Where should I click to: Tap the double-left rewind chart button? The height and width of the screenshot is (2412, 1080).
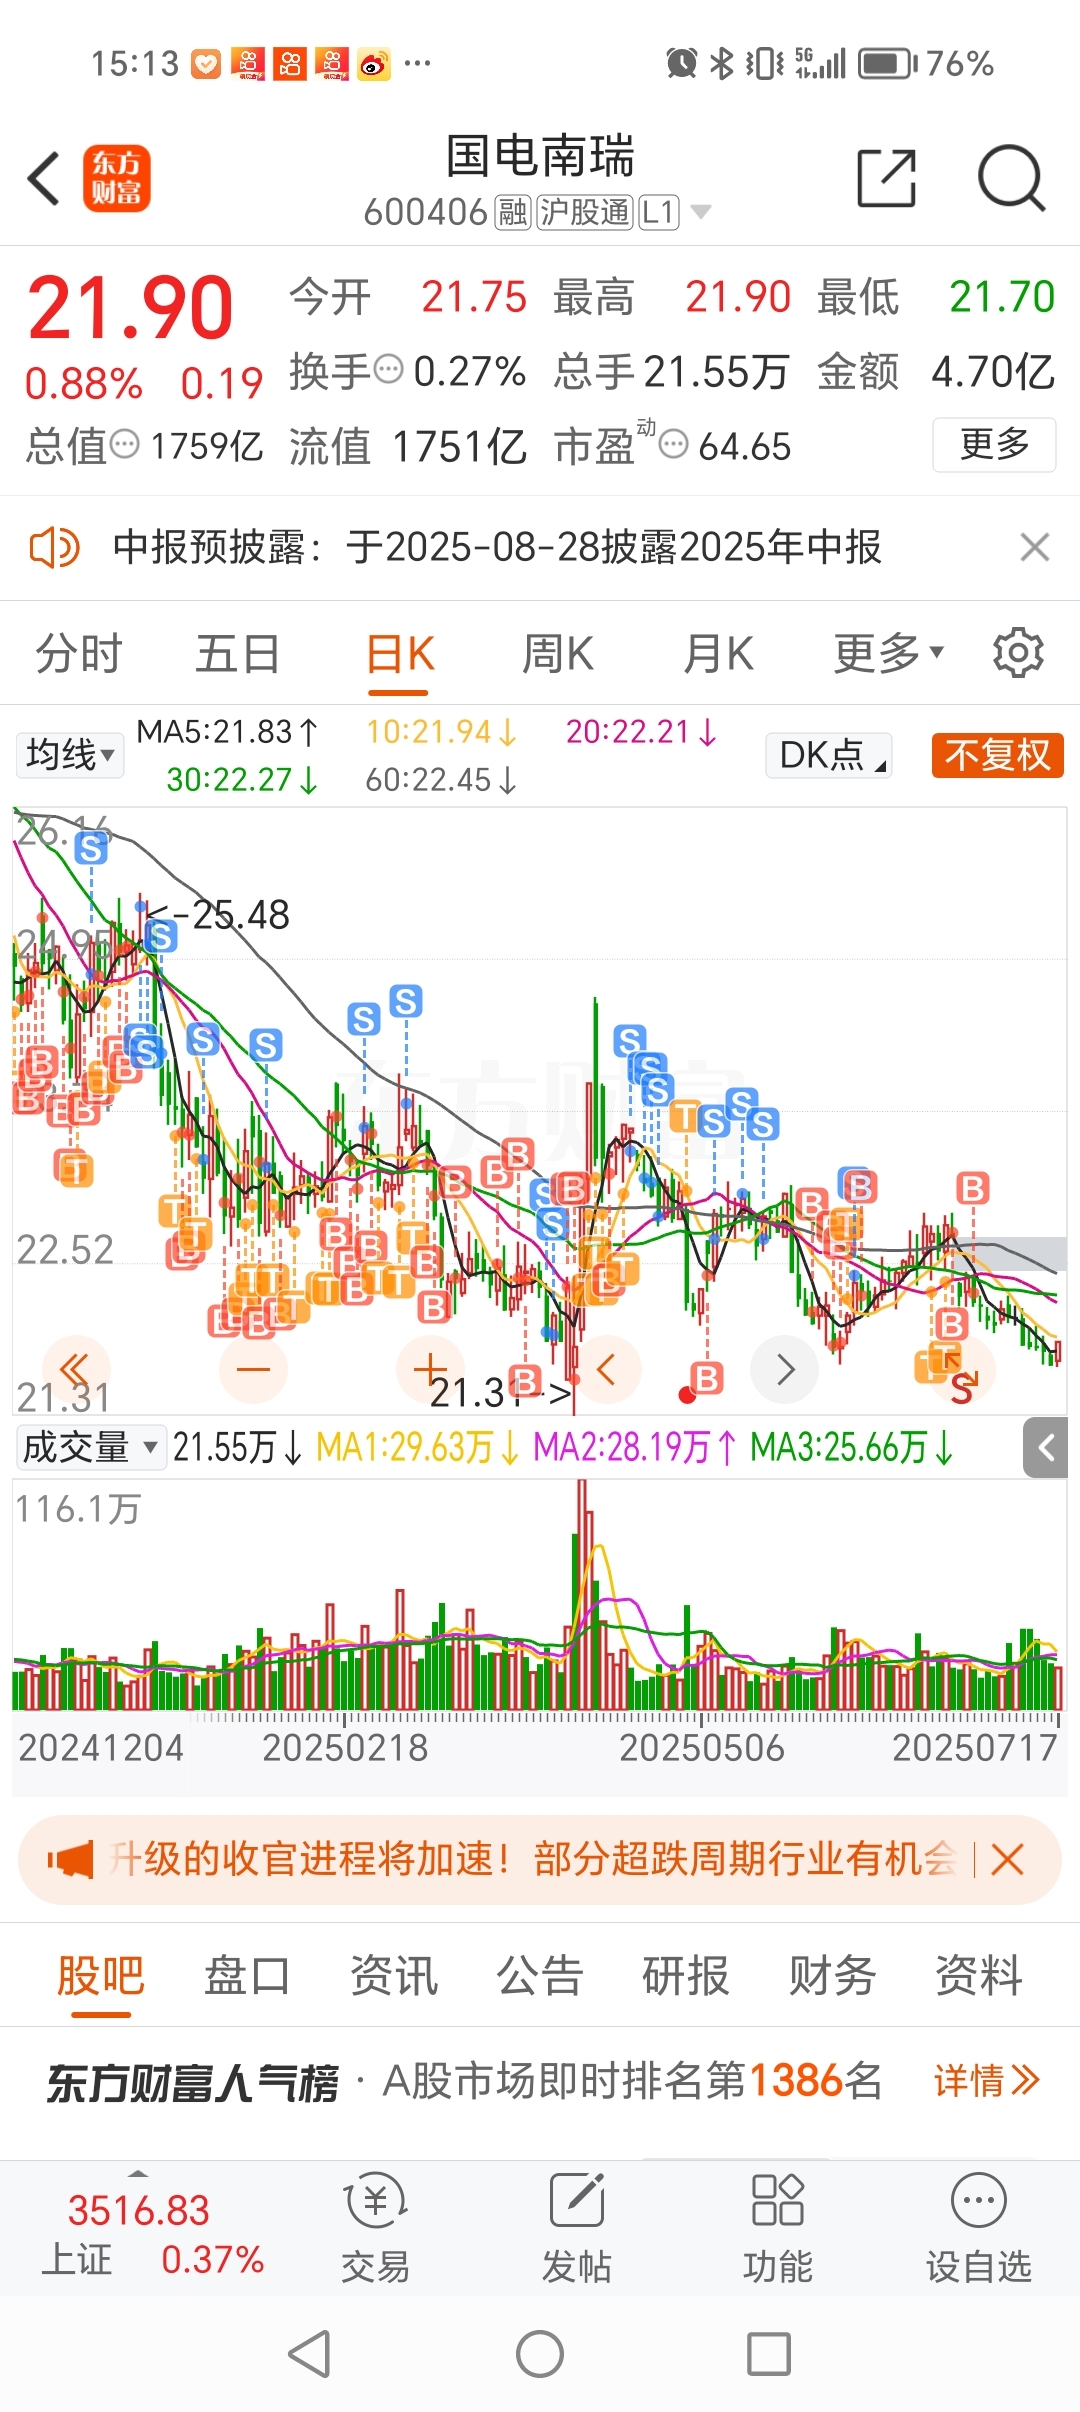(x=75, y=1369)
